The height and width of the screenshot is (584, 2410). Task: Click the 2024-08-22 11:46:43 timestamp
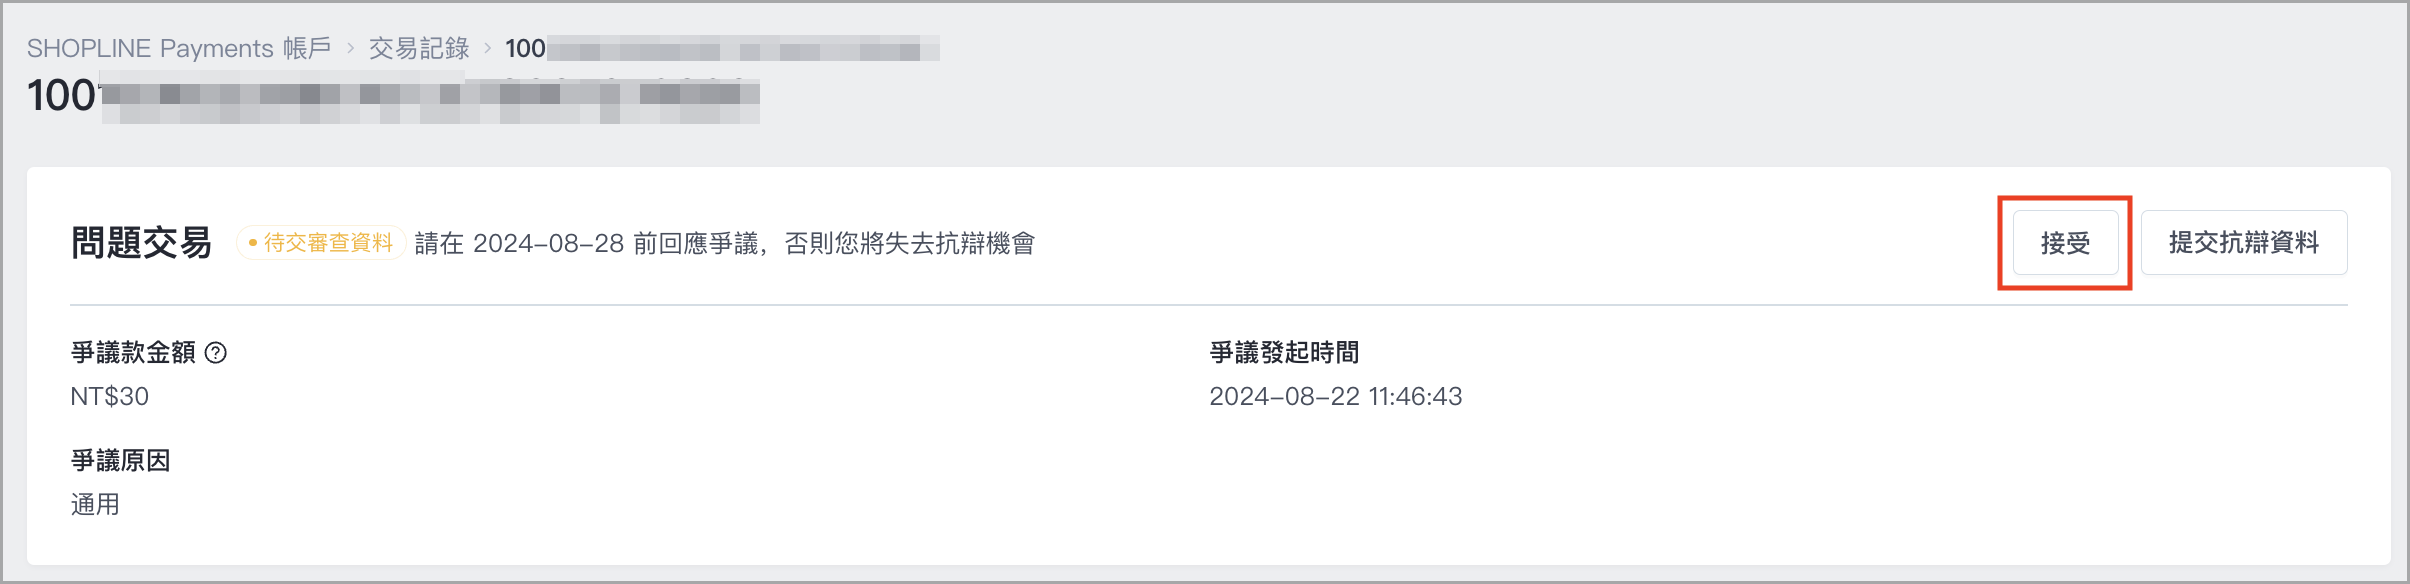tap(1336, 397)
